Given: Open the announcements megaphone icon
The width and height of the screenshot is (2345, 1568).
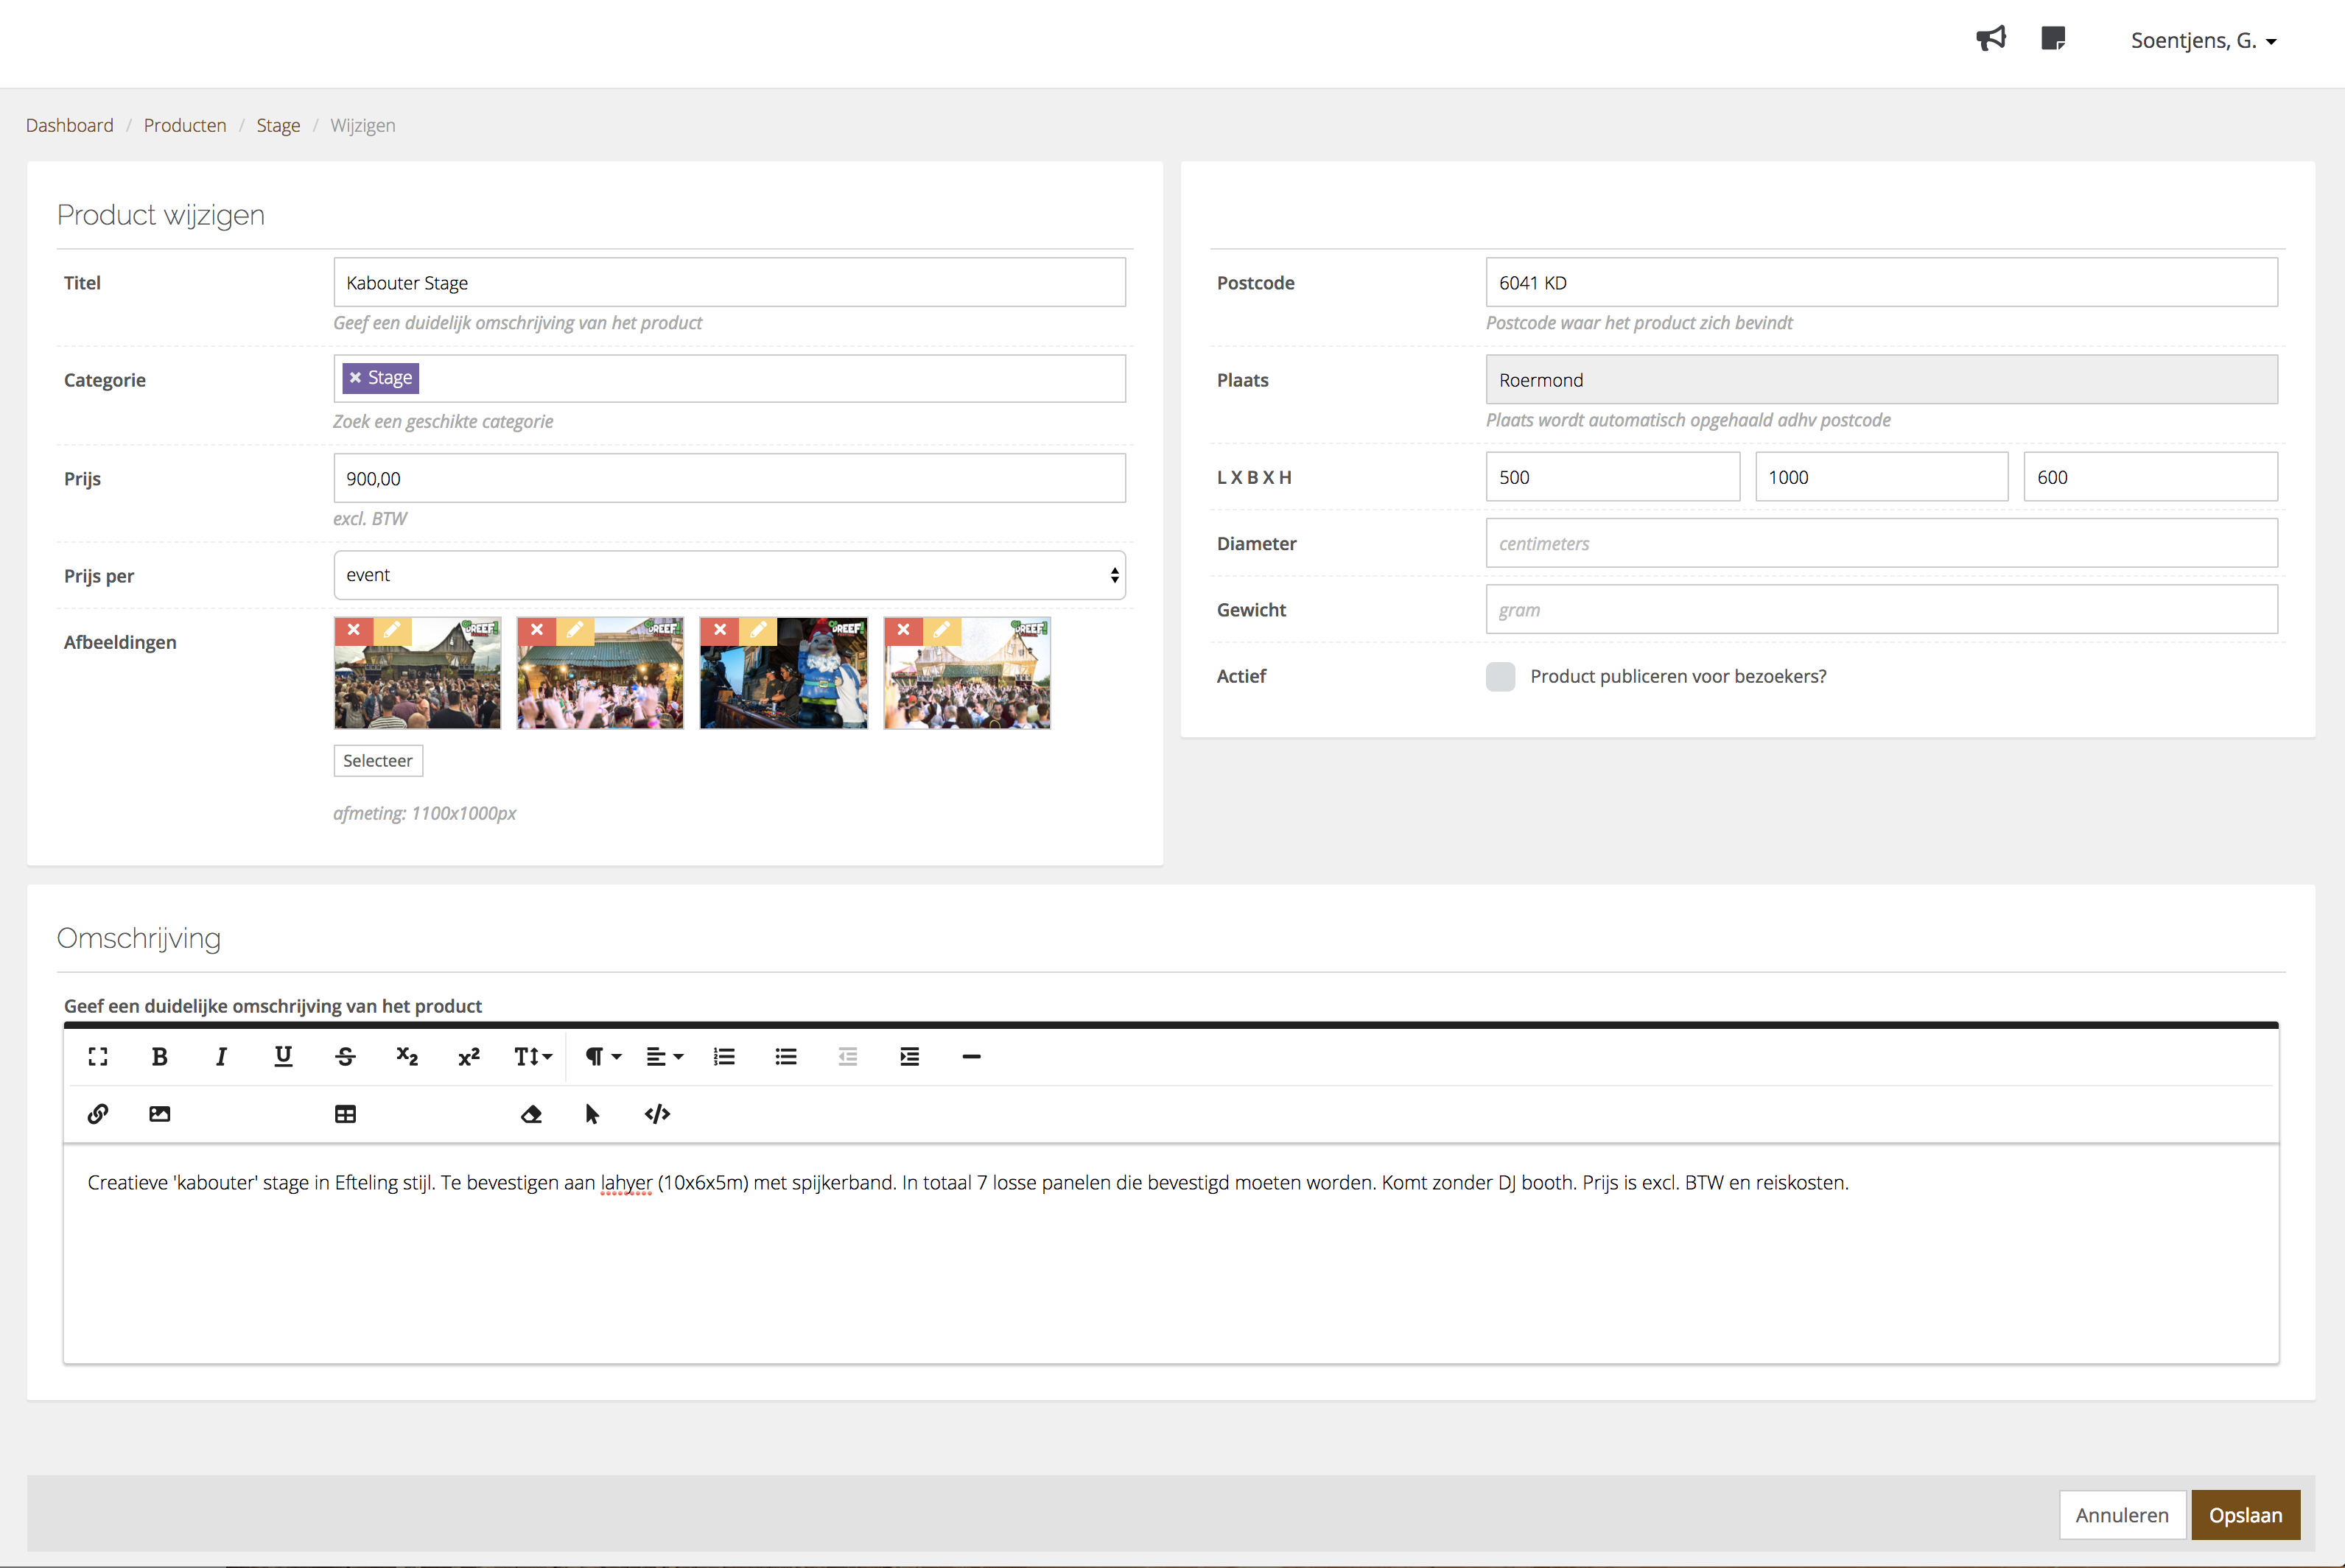Looking at the screenshot, I should tap(1991, 39).
